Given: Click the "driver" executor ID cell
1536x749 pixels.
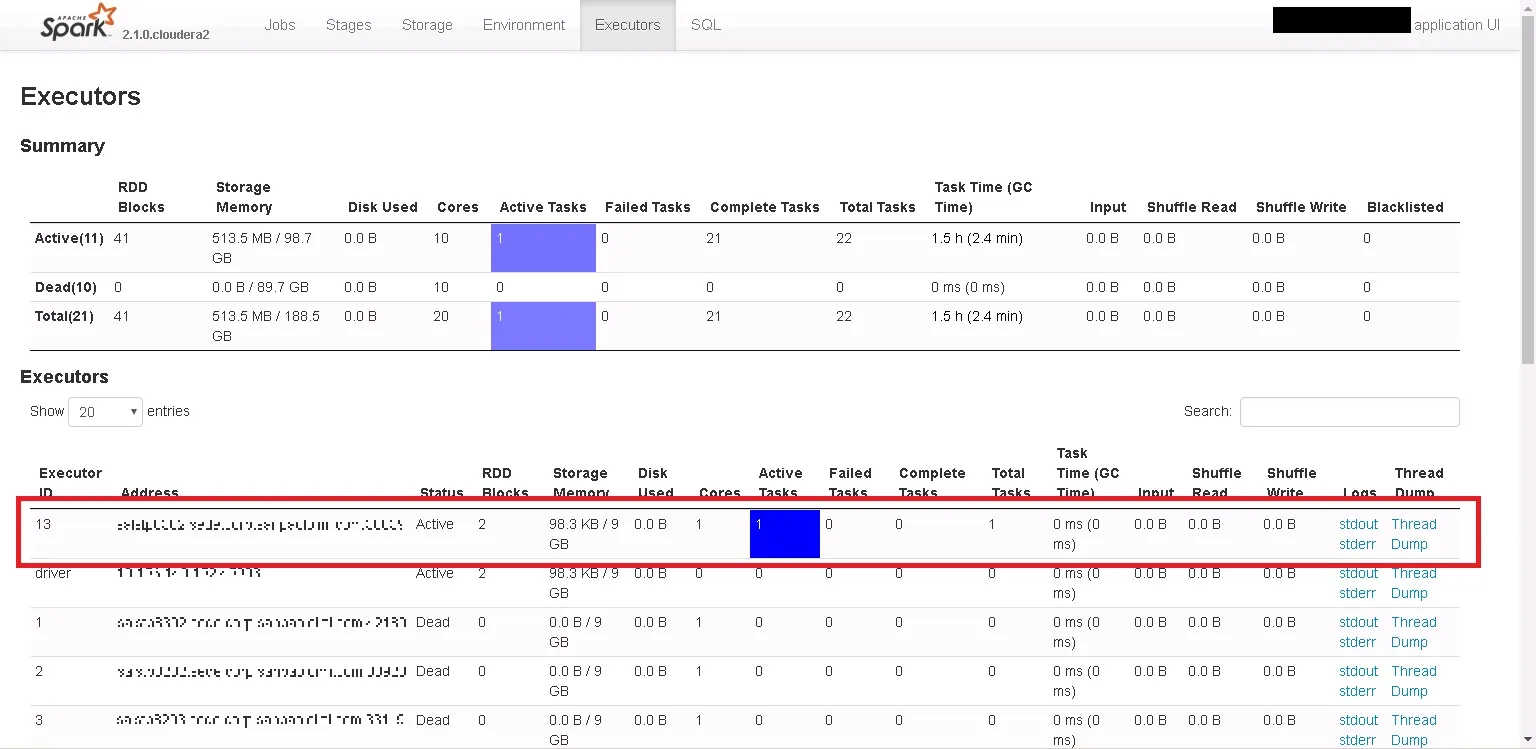Looking at the screenshot, I should (x=53, y=573).
